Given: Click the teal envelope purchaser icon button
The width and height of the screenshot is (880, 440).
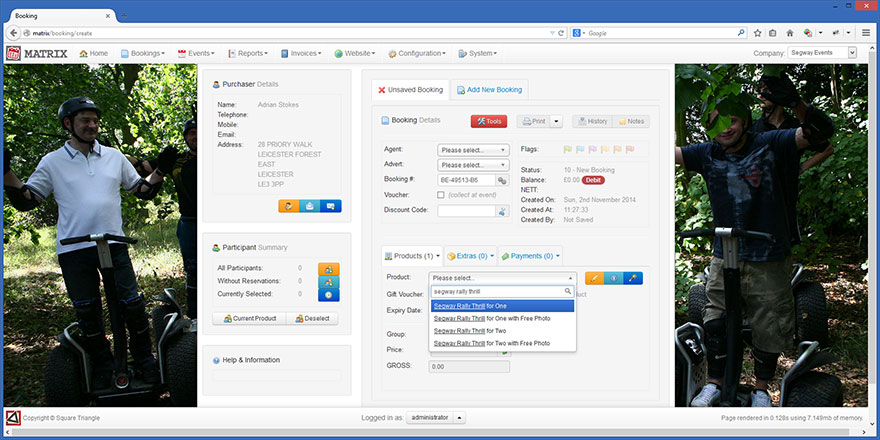Looking at the screenshot, I should 309,206.
